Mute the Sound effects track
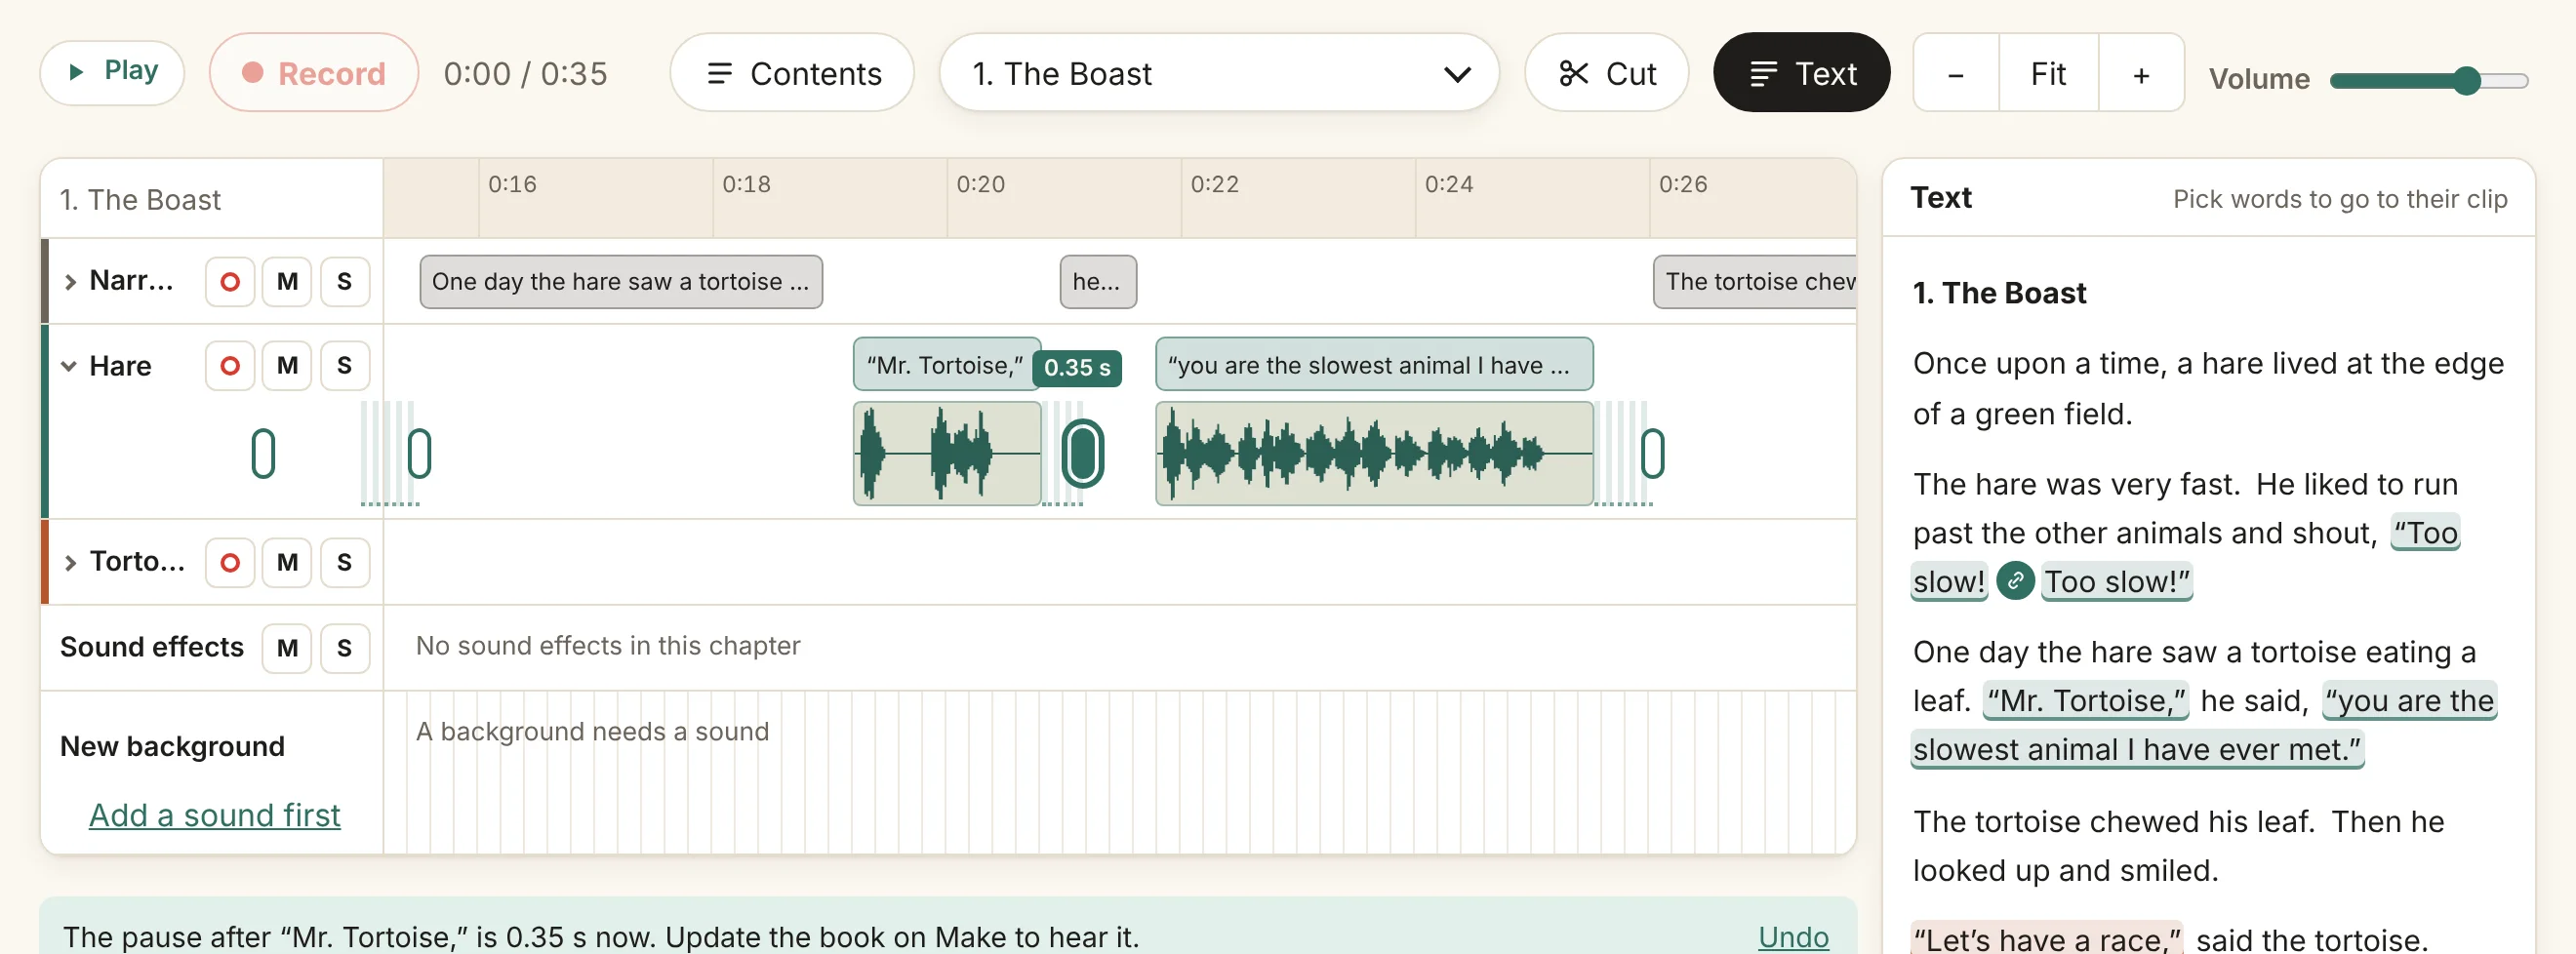 (287, 648)
